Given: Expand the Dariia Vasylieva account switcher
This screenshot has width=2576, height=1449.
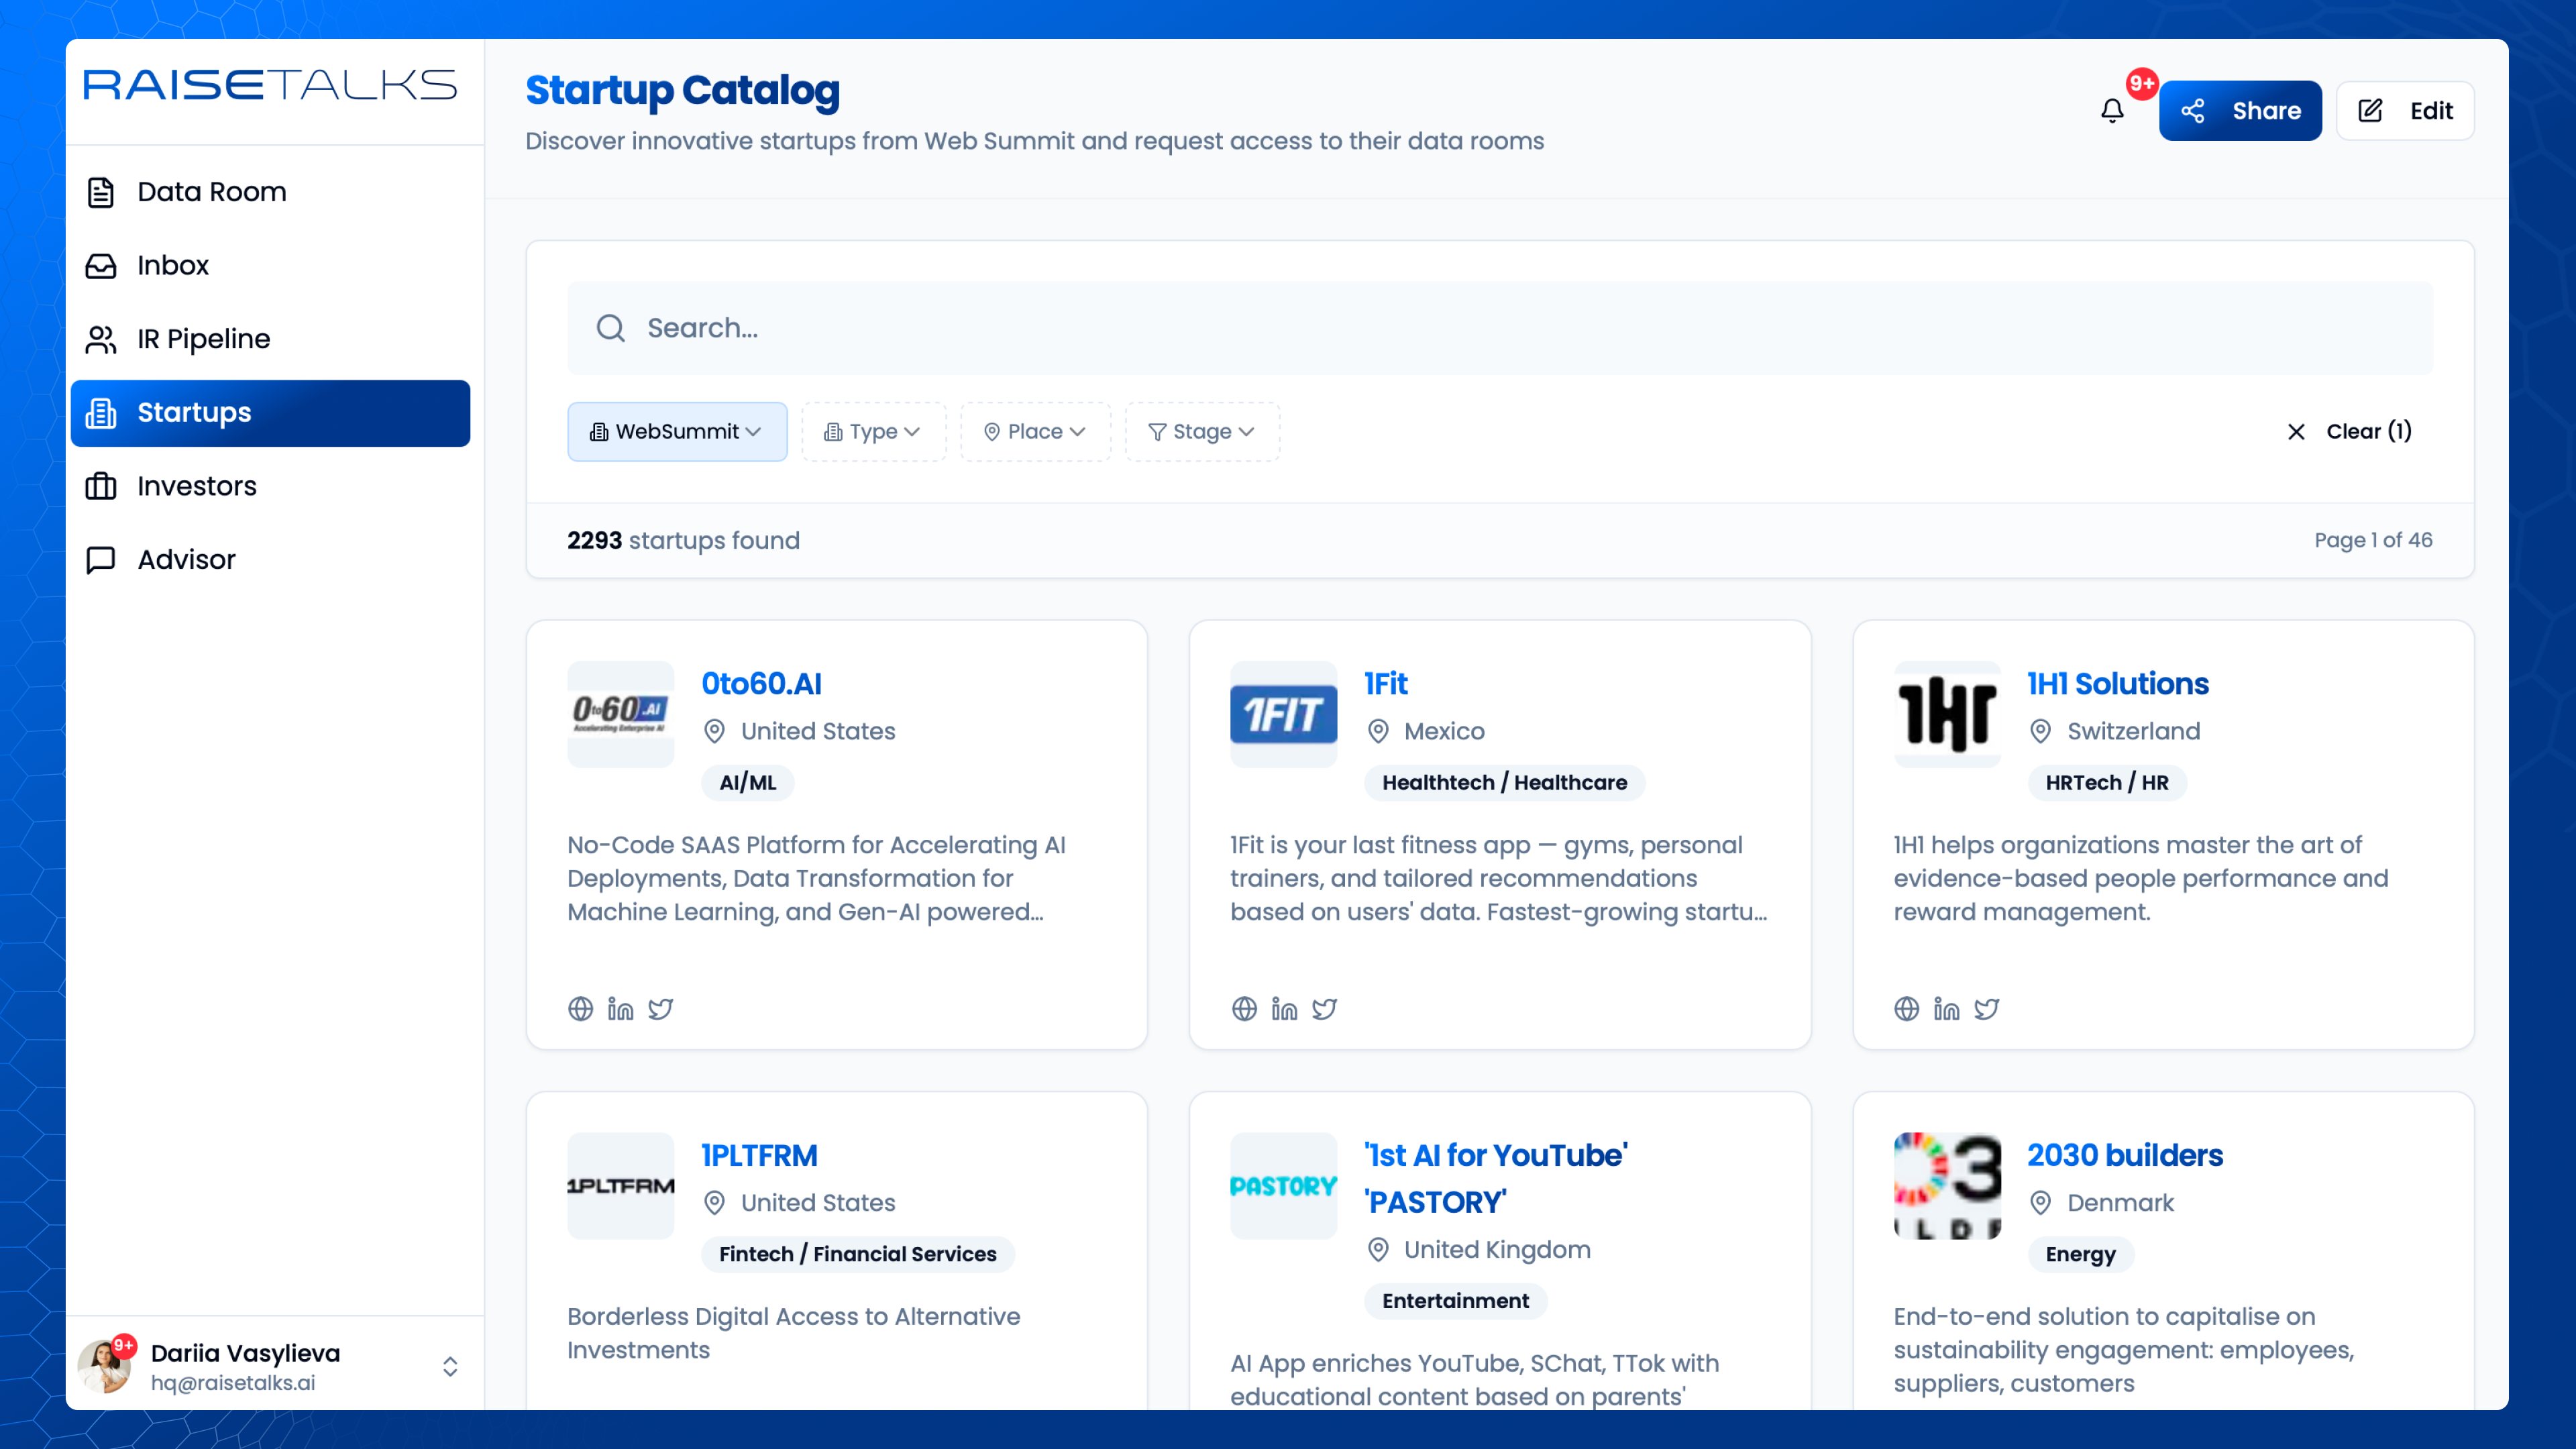Looking at the screenshot, I should click(x=450, y=1366).
